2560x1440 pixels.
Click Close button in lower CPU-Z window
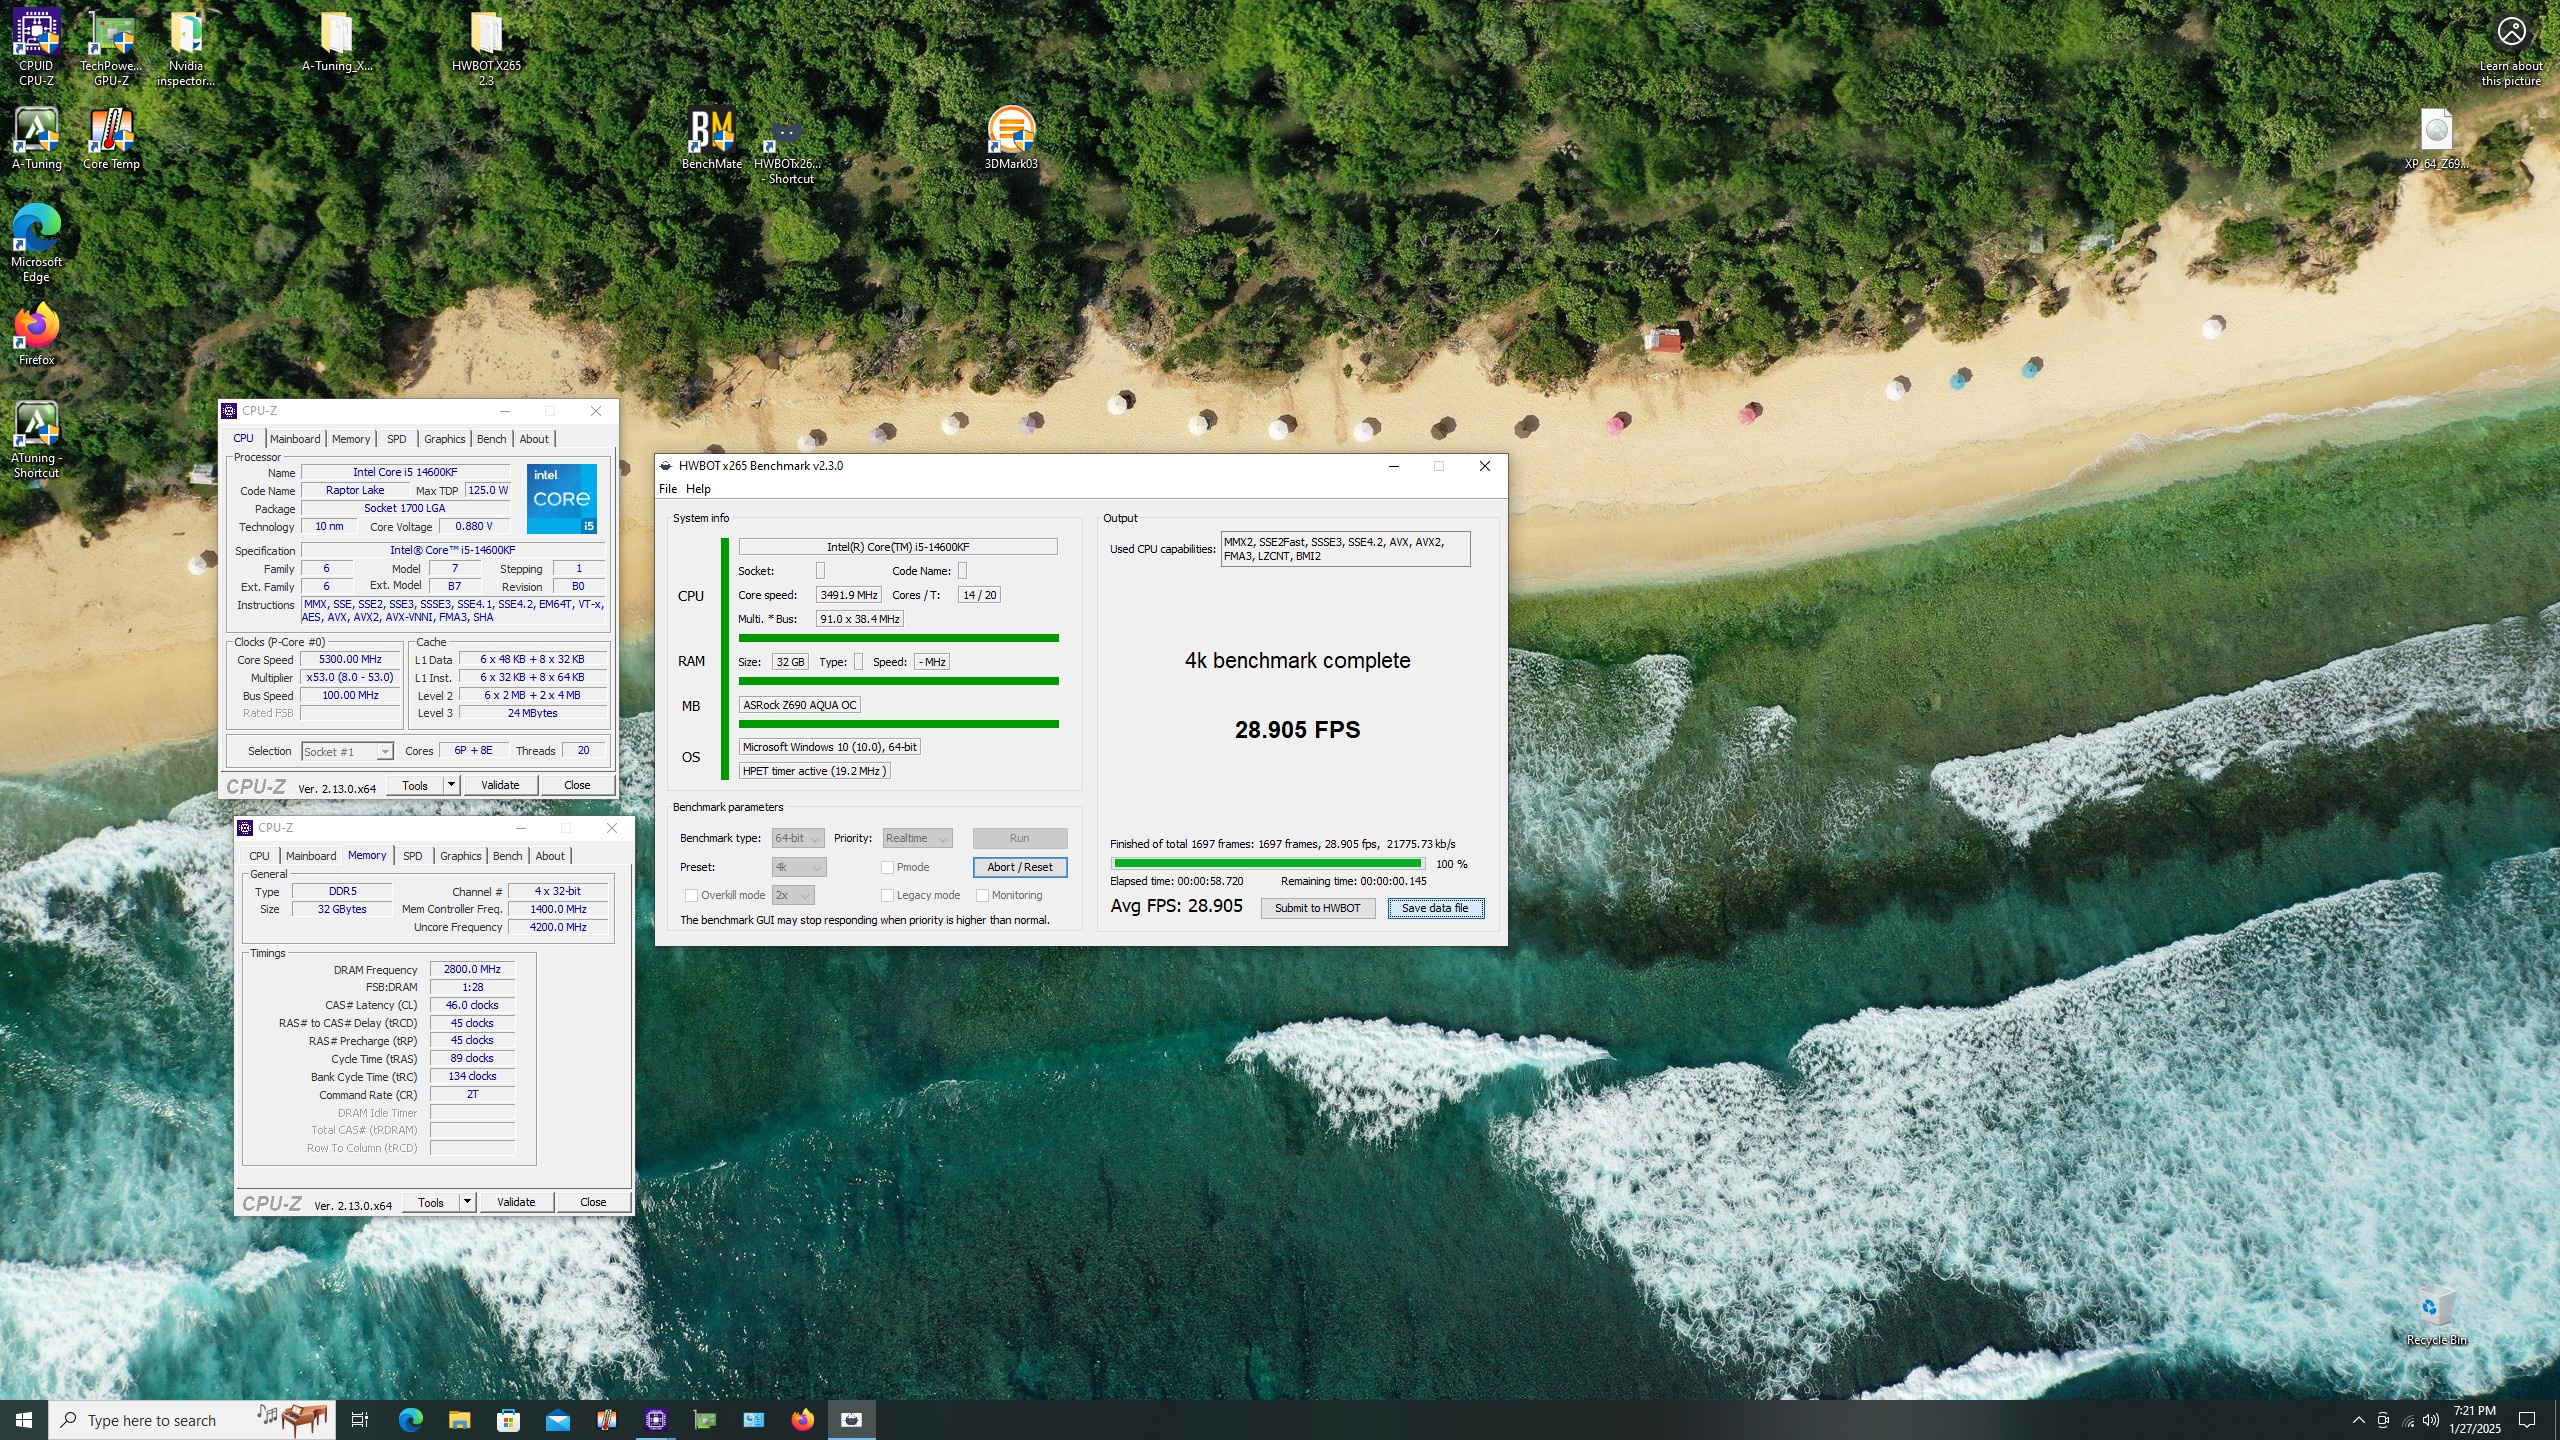click(x=593, y=1202)
